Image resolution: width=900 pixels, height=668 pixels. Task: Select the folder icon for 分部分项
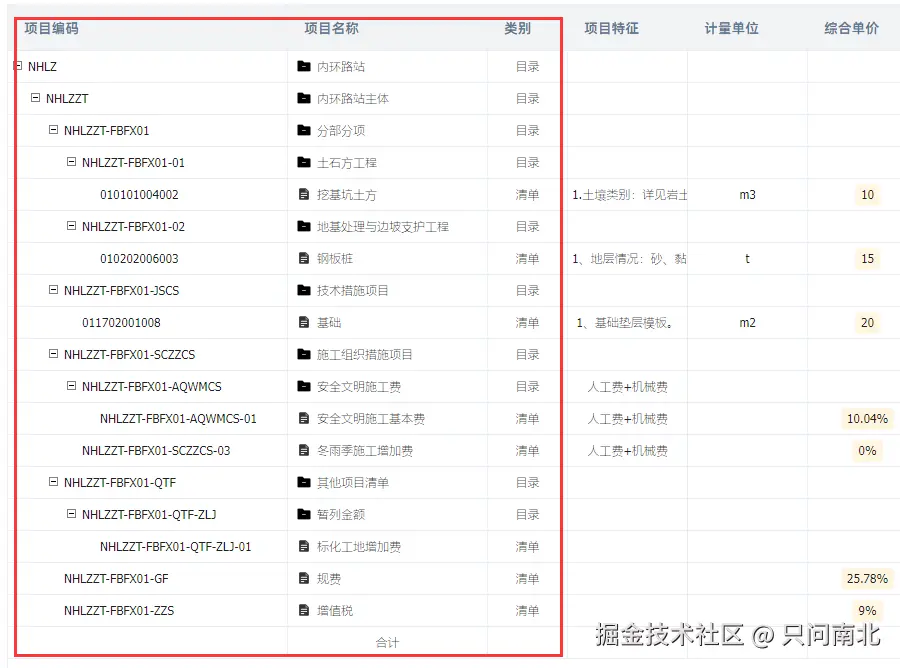(x=305, y=130)
